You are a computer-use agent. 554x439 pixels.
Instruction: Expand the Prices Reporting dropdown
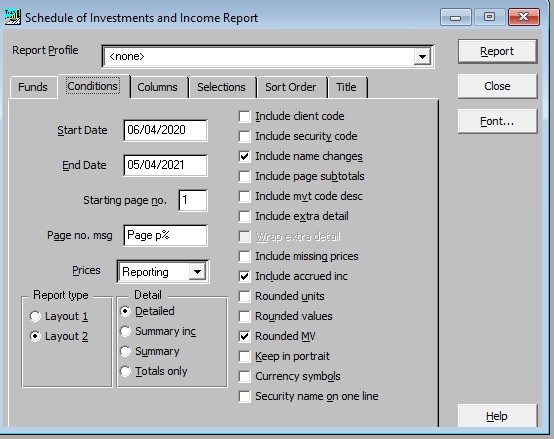point(197,272)
